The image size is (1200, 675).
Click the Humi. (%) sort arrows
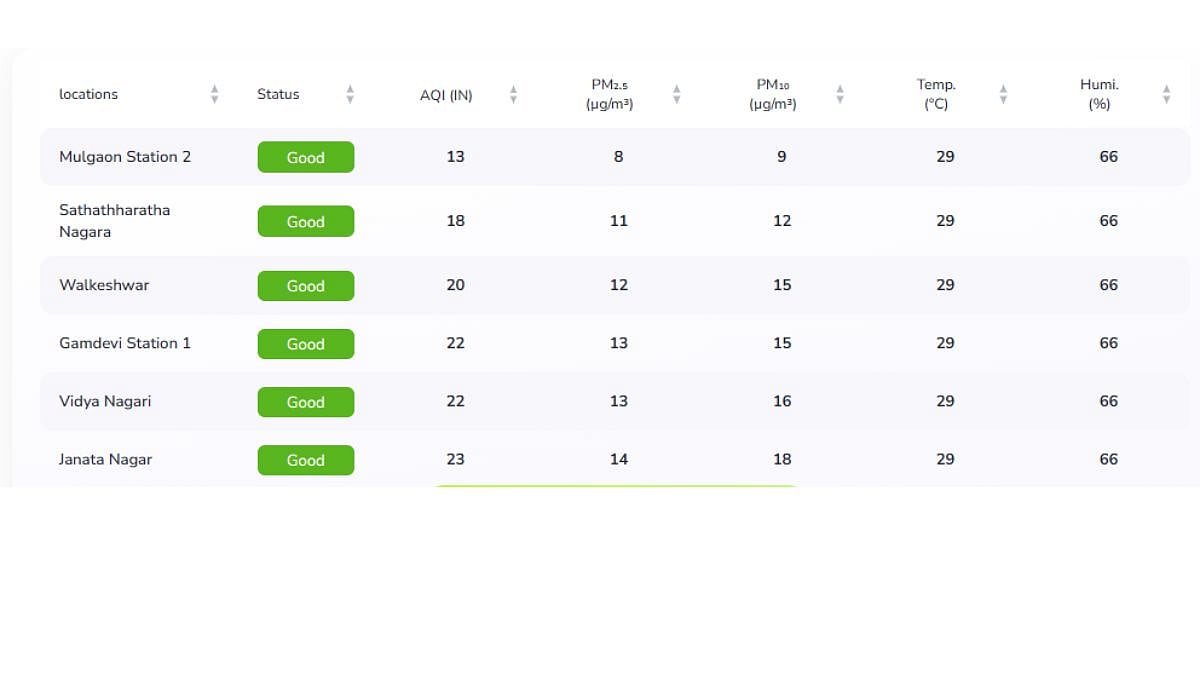pyautogui.click(x=1166, y=94)
